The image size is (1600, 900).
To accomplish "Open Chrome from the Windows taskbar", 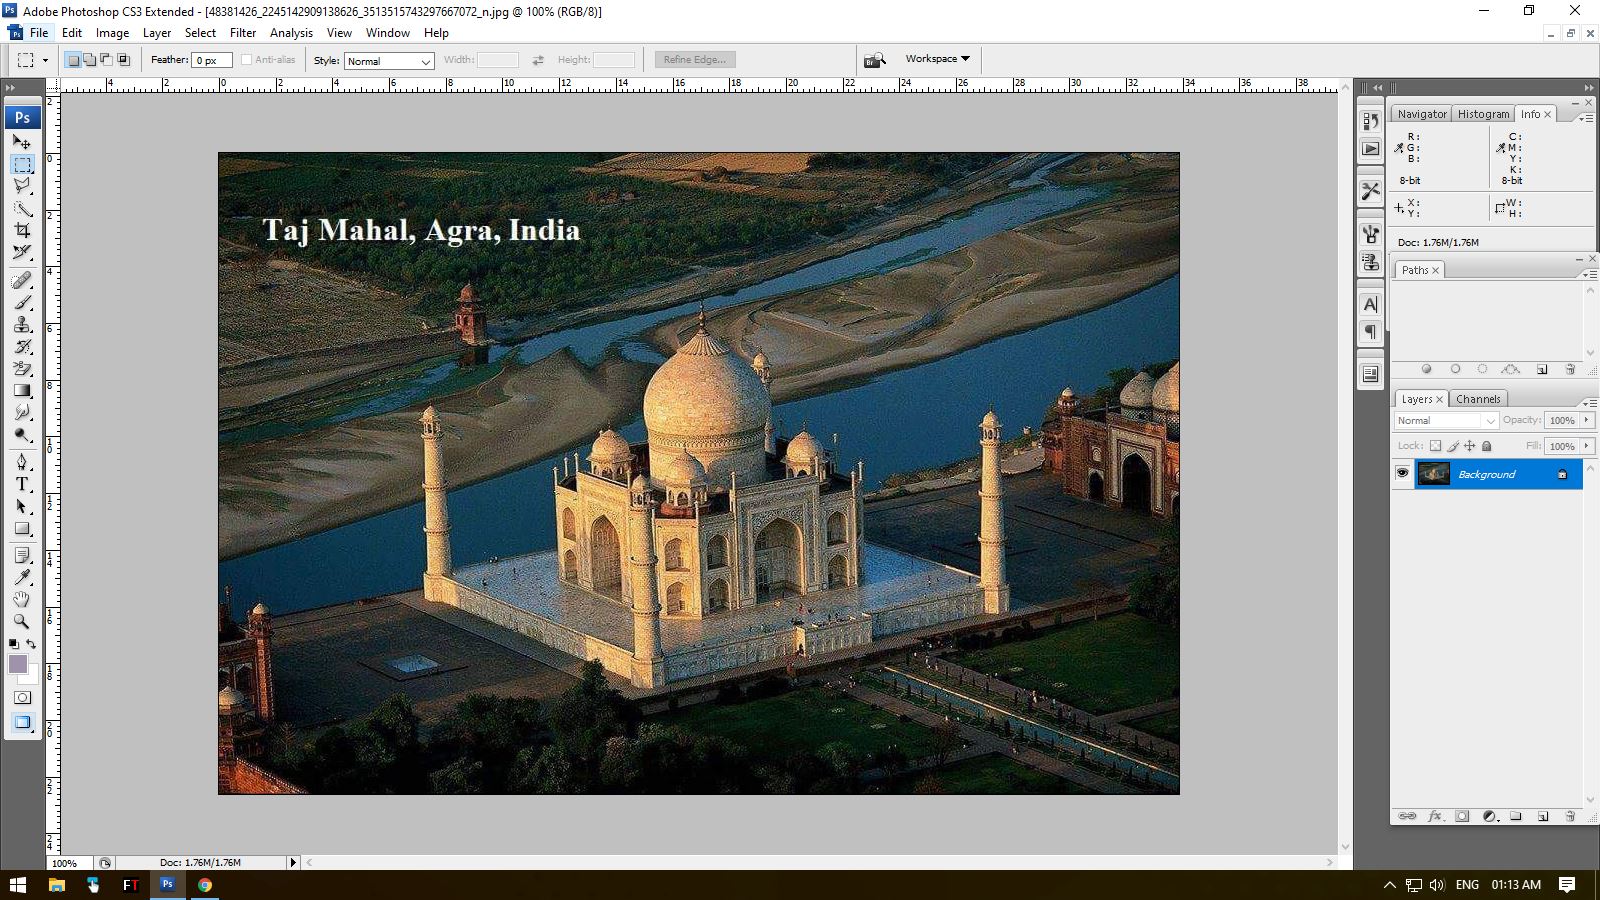I will pos(204,885).
